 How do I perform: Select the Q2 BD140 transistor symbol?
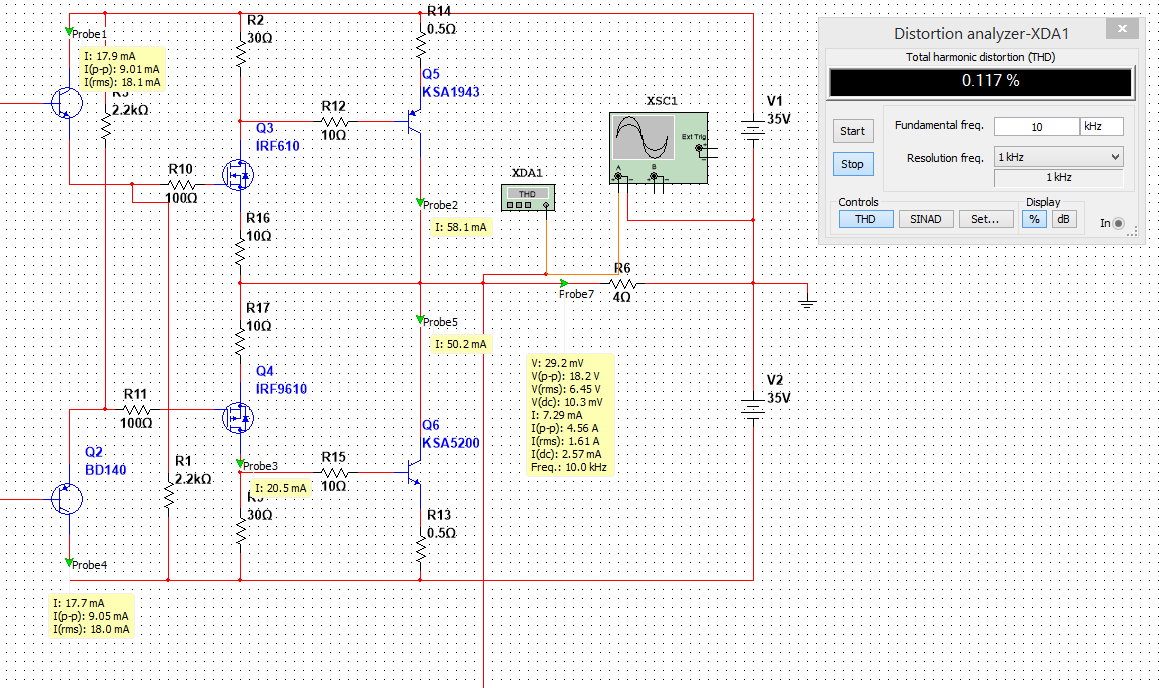[x=66, y=498]
